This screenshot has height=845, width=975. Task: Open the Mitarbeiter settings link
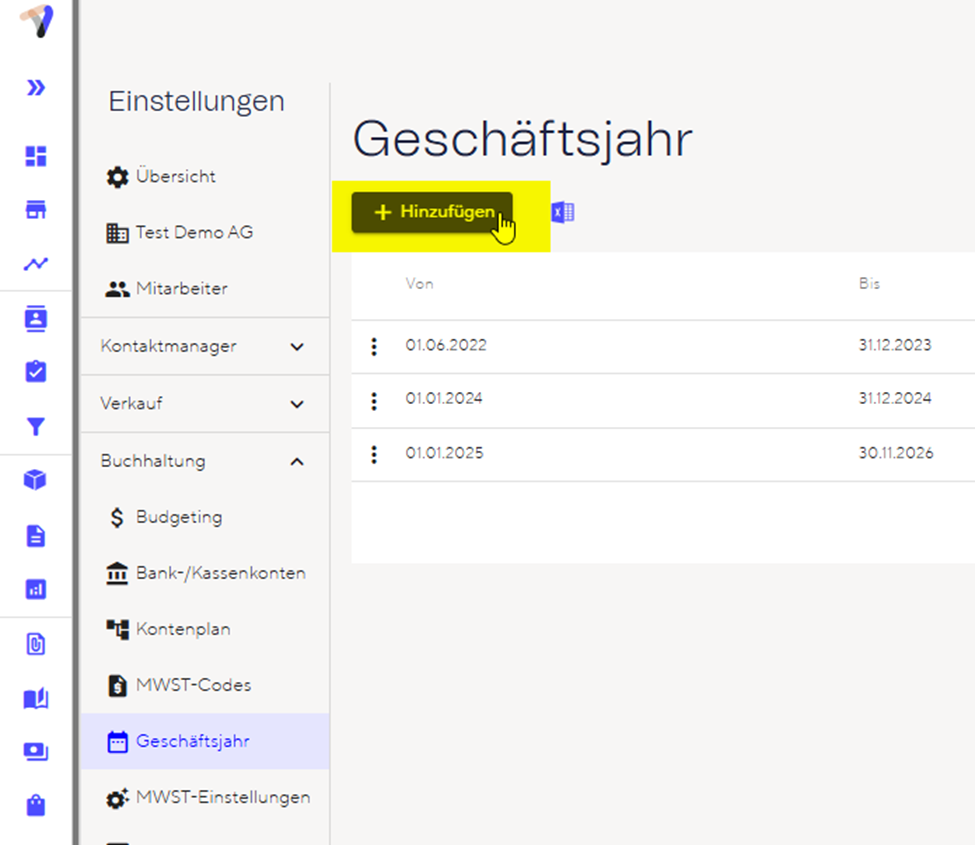181,288
